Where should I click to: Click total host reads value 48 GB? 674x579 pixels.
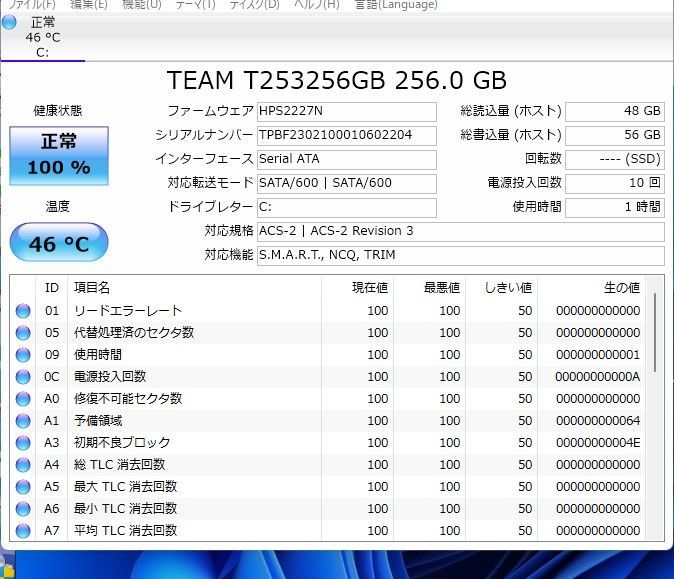(615, 111)
